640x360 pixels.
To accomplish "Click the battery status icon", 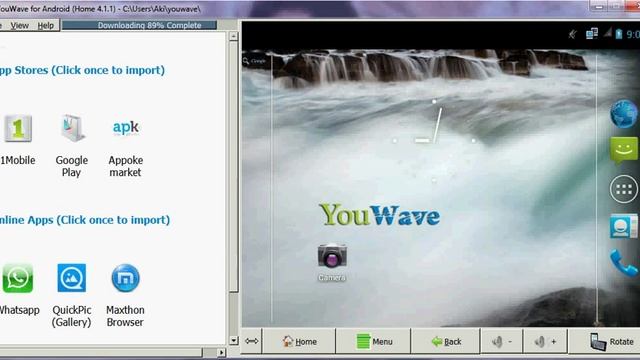I will [619, 34].
